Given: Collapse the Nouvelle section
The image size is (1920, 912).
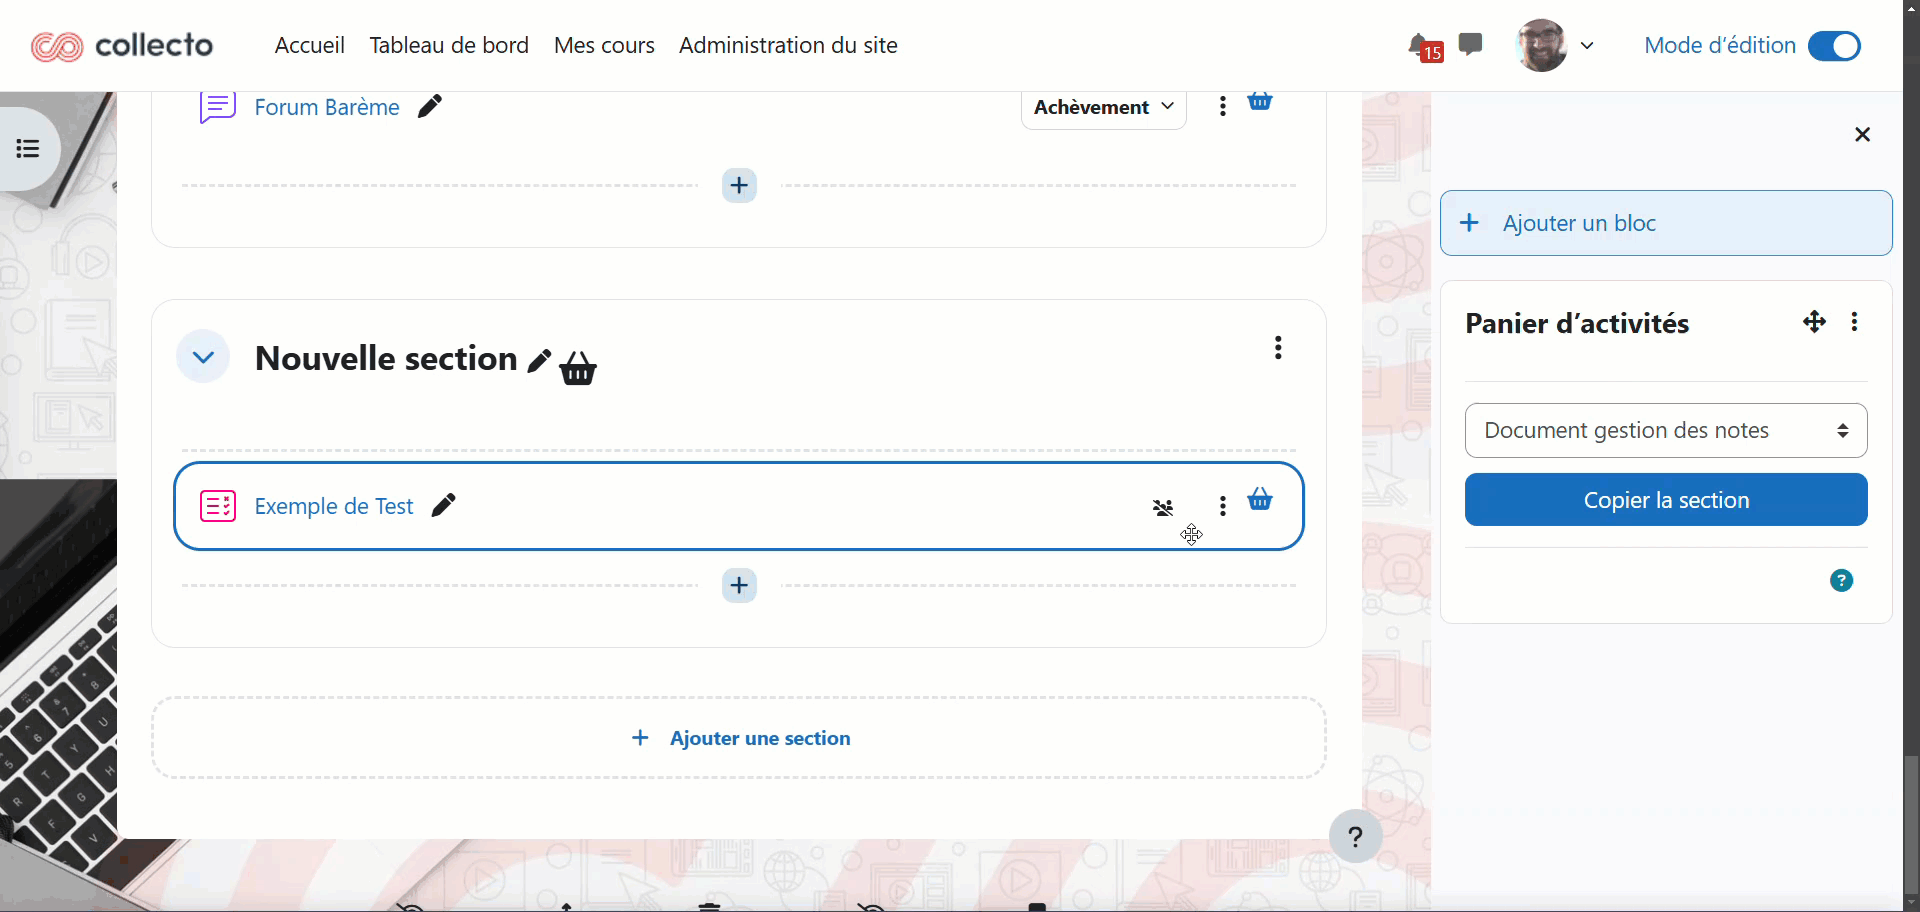Looking at the screenshot, I should [203, 357].
